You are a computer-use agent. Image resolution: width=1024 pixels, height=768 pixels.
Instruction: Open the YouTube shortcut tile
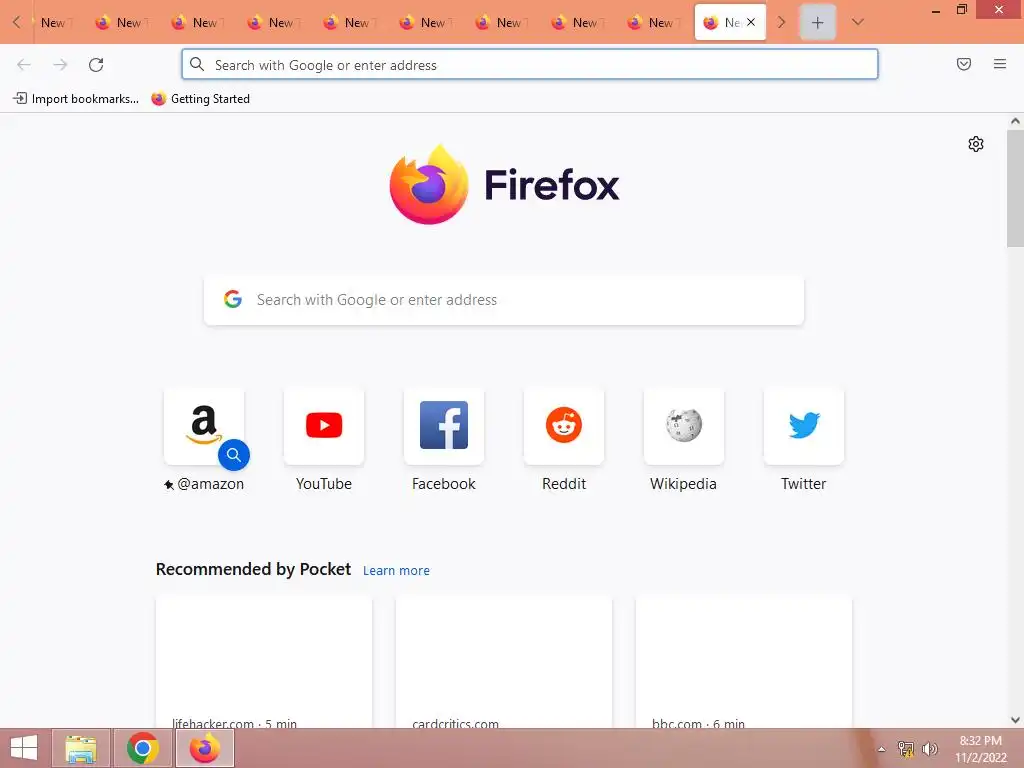(x=324, y=426)
